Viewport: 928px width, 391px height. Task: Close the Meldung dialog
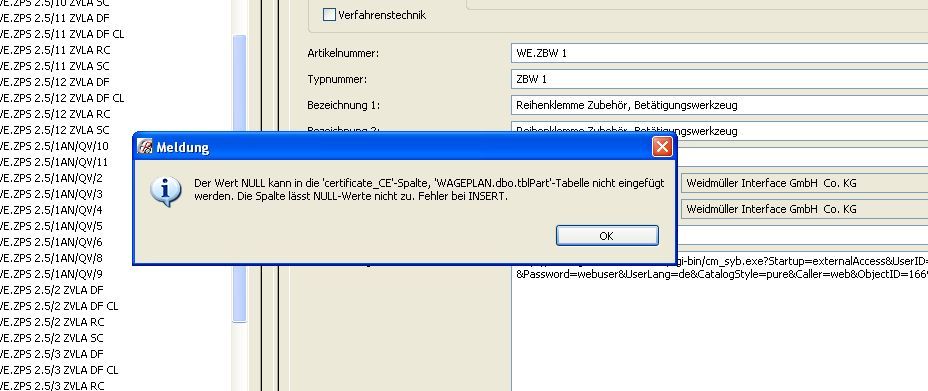coord(662,147)
